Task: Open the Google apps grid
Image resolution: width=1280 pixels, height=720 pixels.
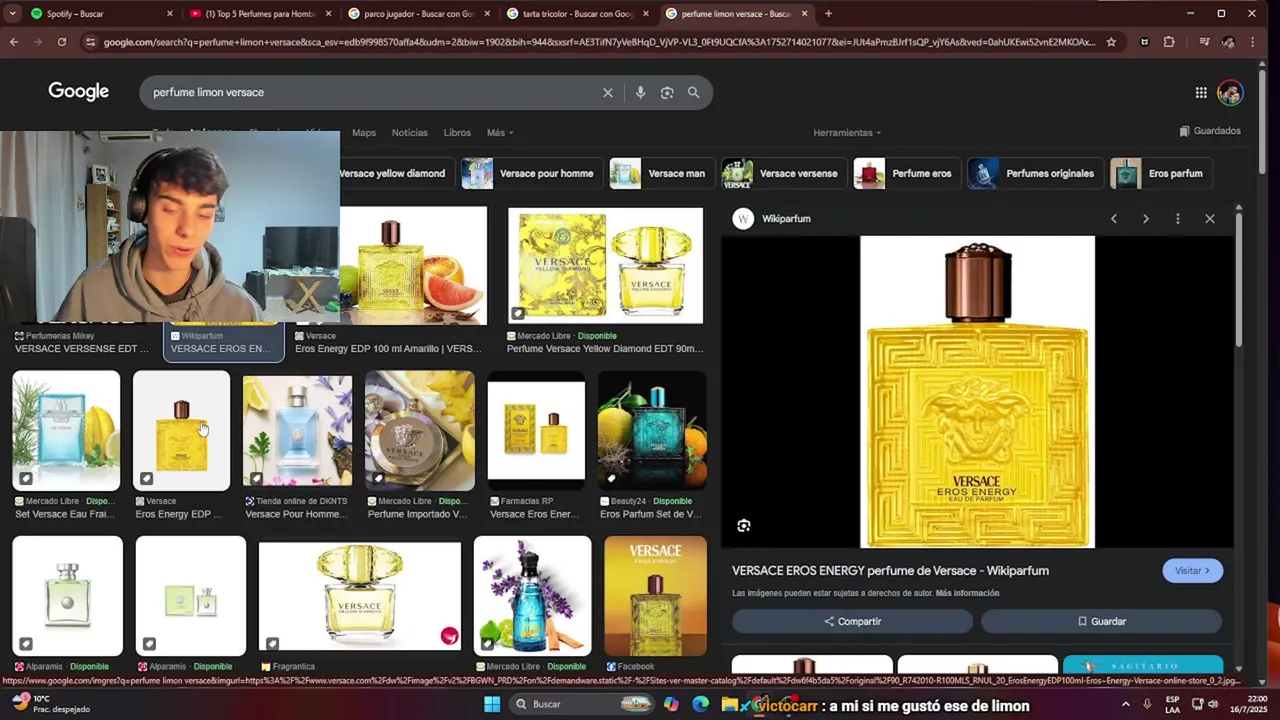Action: [x=1201, y=93]
